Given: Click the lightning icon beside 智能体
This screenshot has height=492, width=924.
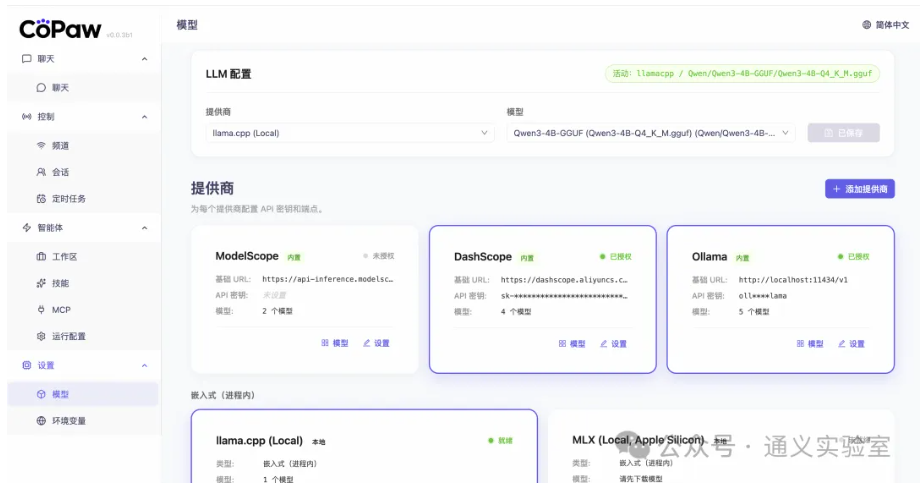Looking at the screenshot, I should point(27,228).
